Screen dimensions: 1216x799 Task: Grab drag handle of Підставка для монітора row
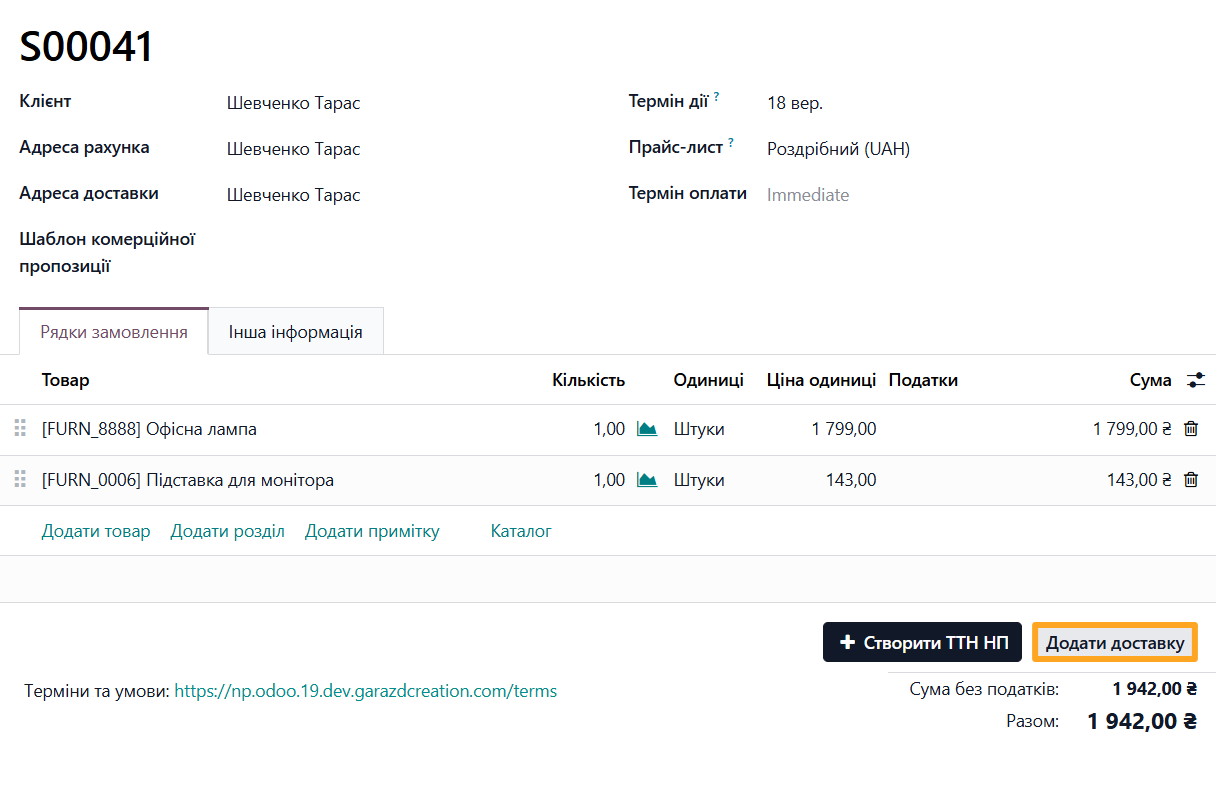click(x=20, y=480)
